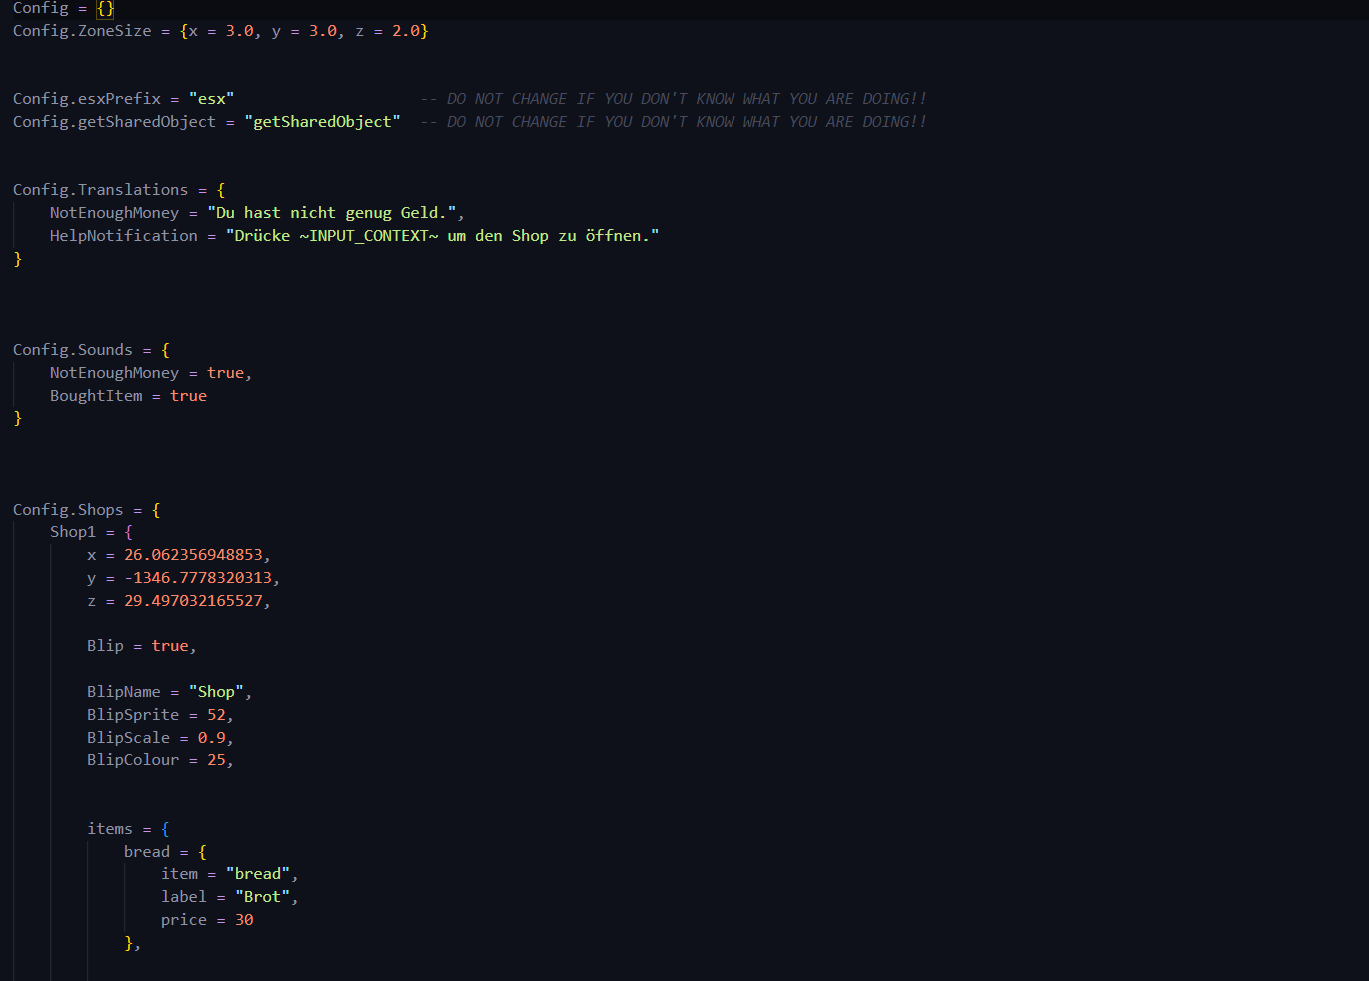The image size is (1369, 981).
Task: Click the true value of BoughtItem
Action: pos(188,396)
